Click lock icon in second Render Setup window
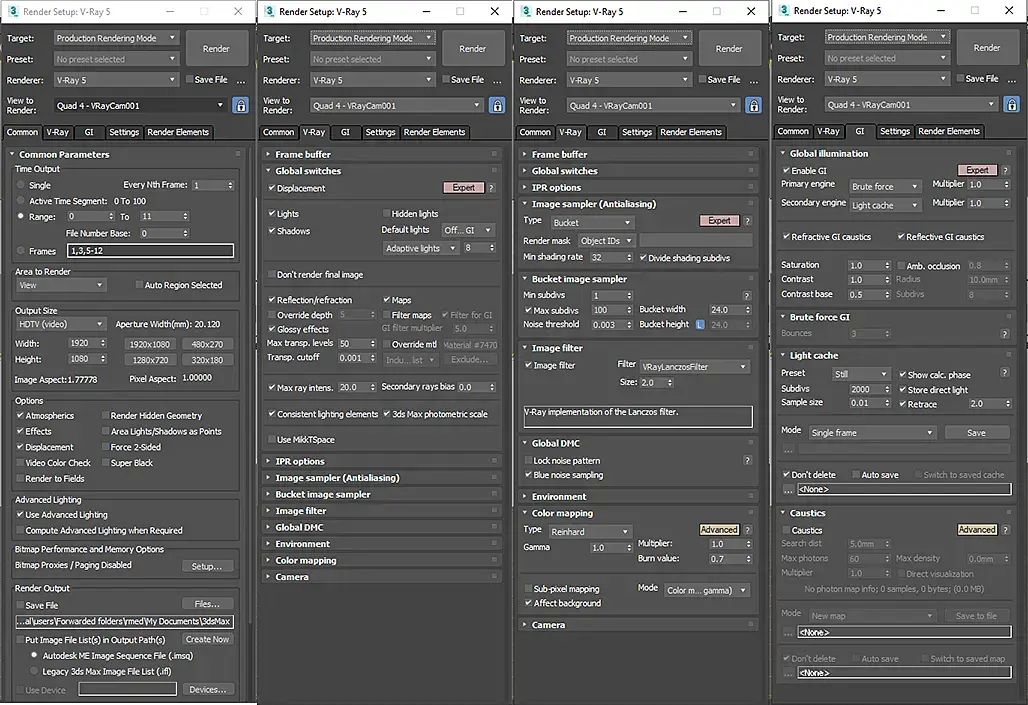 pyautogui.click(x=497, y=106)
